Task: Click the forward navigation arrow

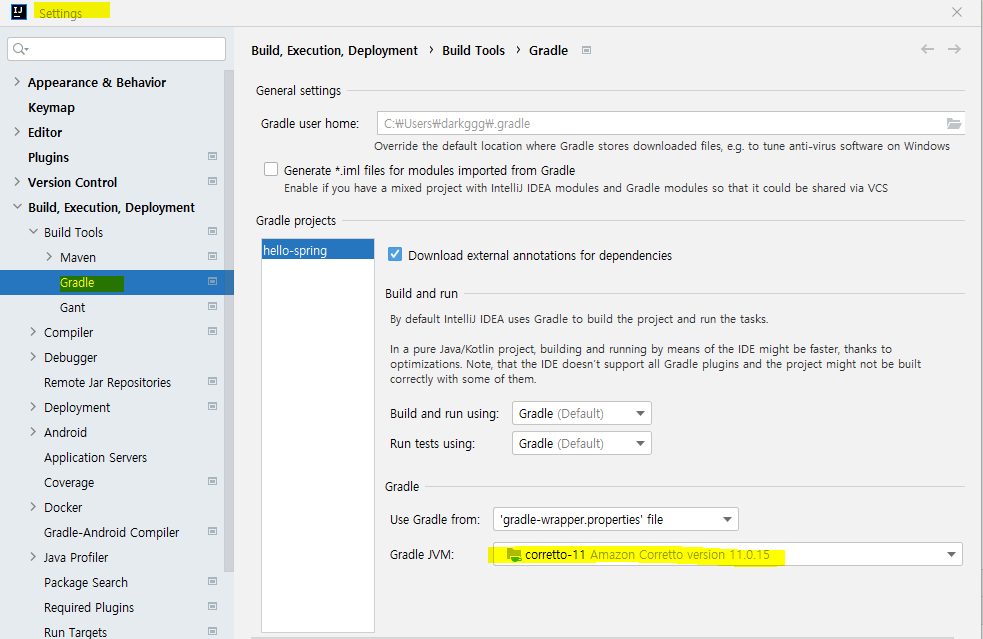Action: (x=954, y=49)
